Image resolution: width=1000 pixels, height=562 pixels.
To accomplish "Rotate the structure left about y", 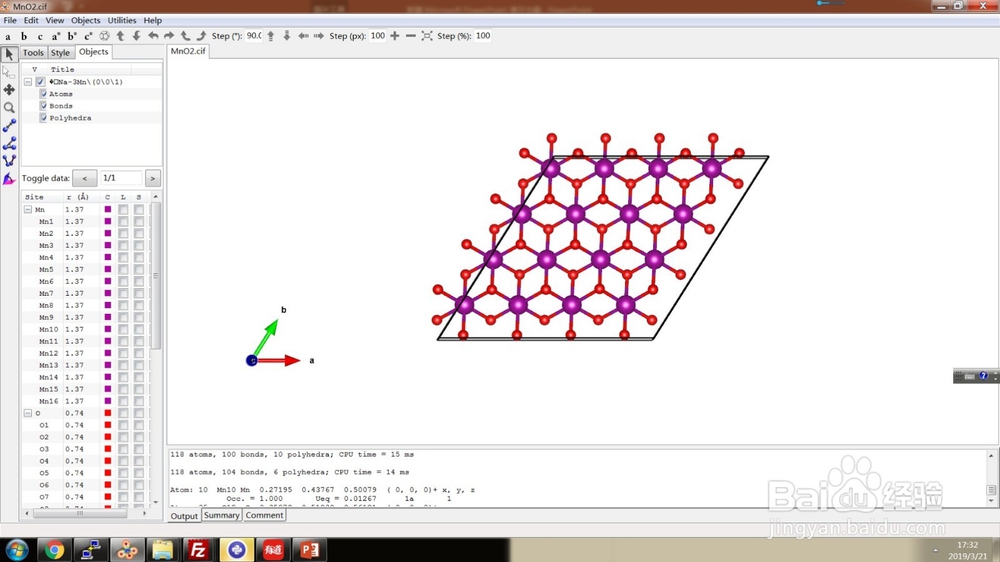I will (x=153, y=36).
